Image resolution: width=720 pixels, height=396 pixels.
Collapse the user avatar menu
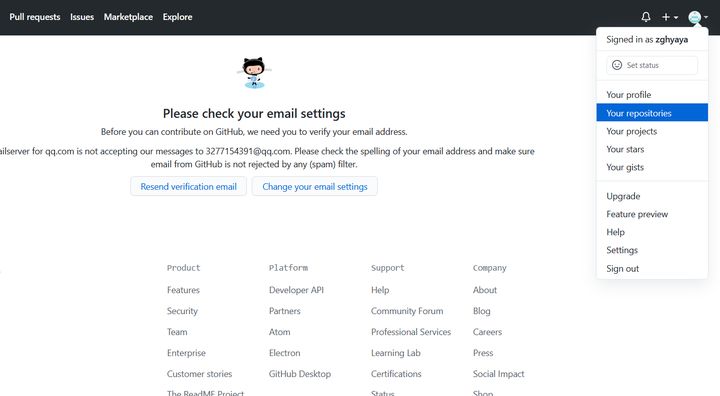click(x=698, y=17)
